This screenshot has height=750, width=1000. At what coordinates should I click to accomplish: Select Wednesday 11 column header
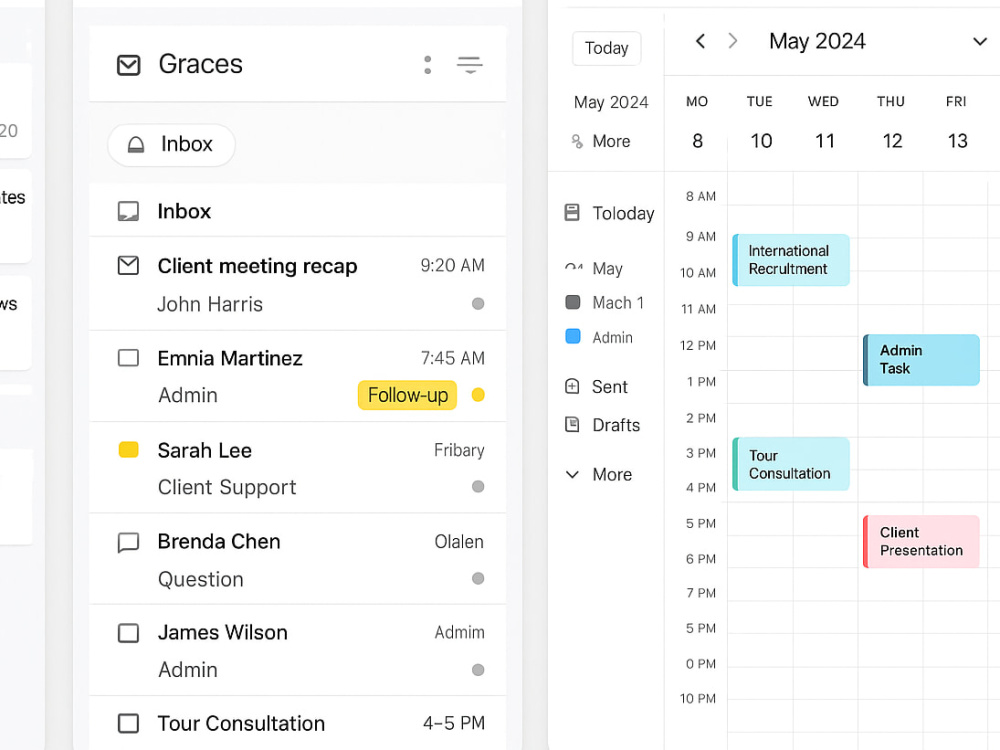coord(823,122)
